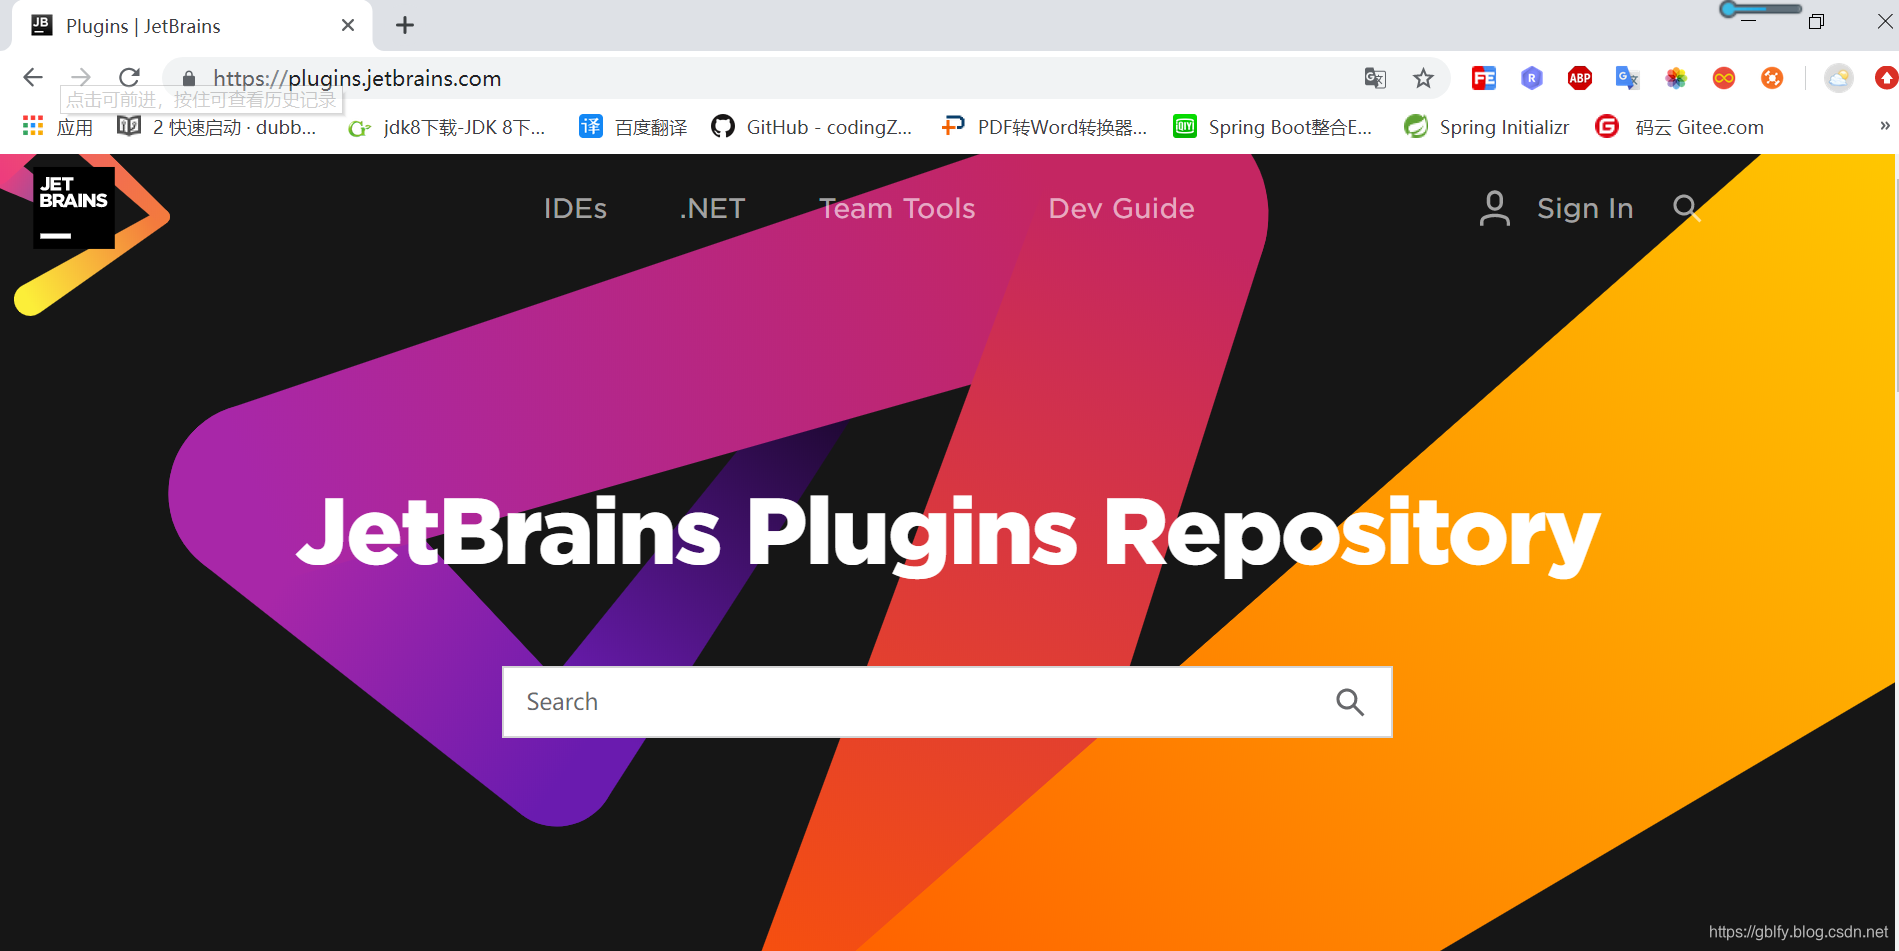
Task: Open a new tab with plus button
Action: (x=404, y=25)
